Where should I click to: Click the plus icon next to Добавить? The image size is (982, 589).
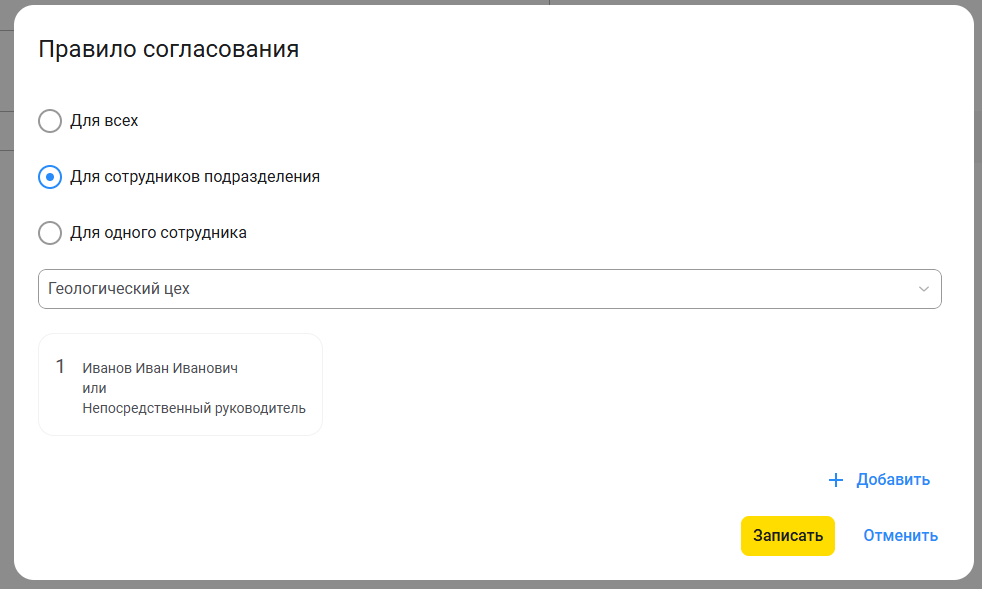click(x=836, y=480)
